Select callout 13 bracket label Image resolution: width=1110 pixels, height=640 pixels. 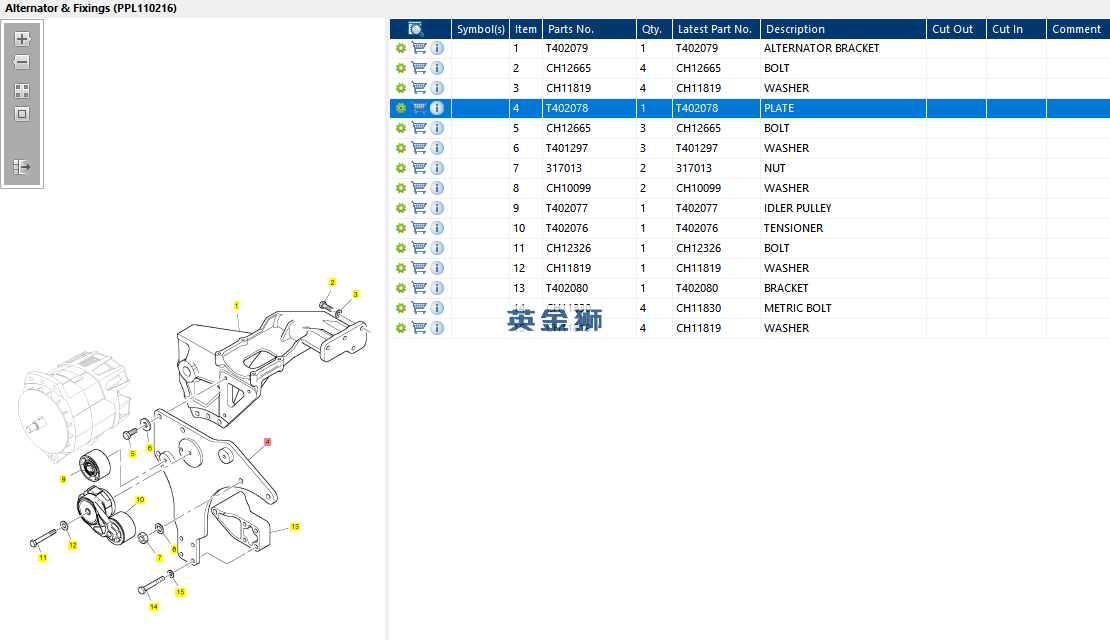point(295,527)
